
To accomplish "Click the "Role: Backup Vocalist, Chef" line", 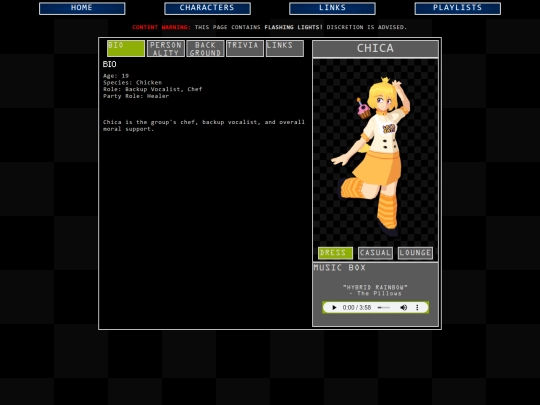I will 153,89.
